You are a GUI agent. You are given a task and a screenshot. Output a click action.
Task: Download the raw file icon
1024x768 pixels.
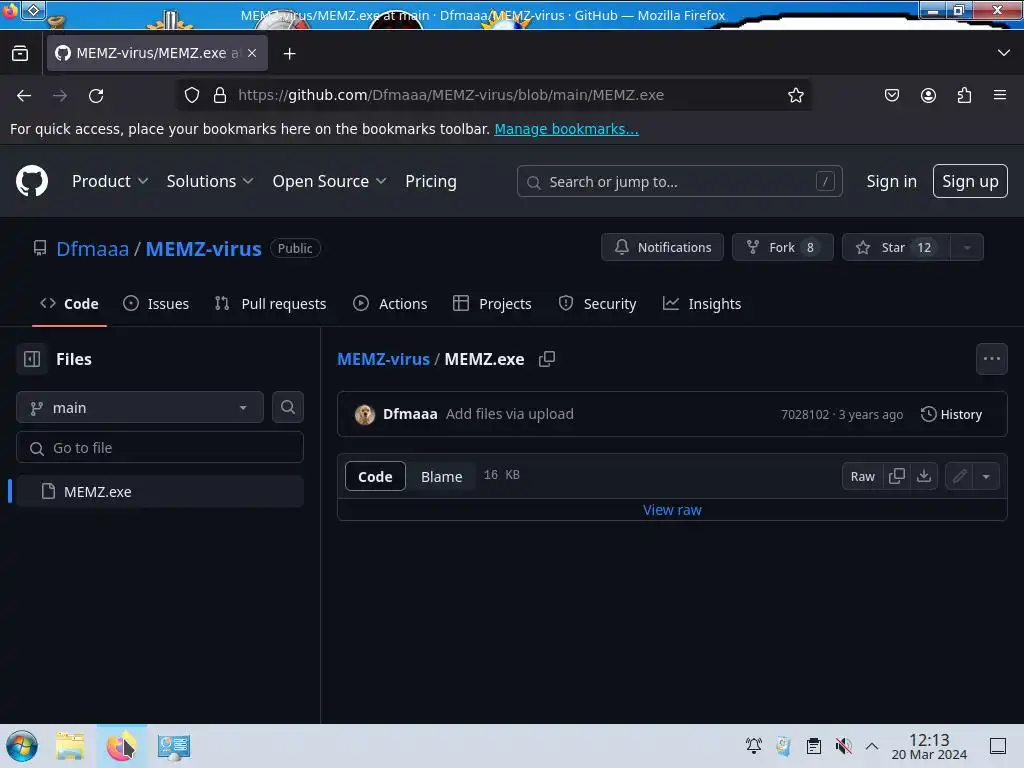(923, 476)
